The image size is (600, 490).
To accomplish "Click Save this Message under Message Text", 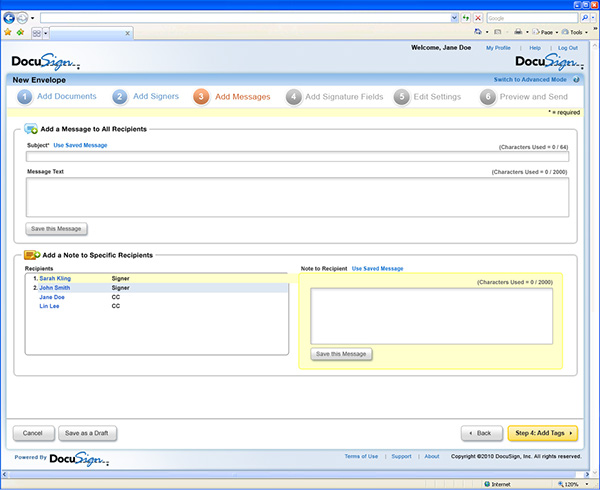I will pos(56,229).
